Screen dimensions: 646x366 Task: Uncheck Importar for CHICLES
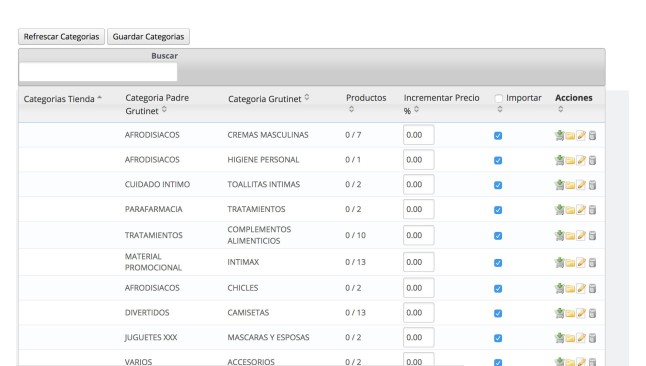point(498,289)
